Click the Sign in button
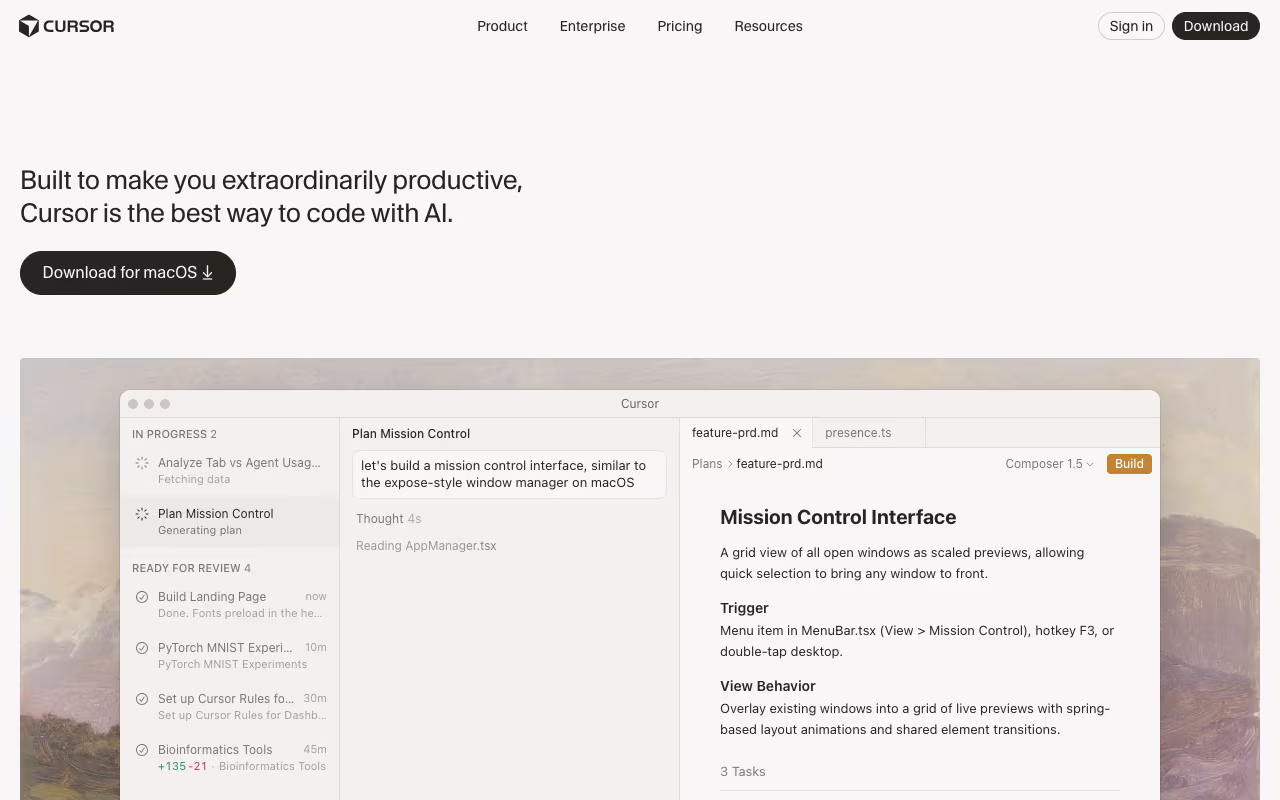Viewport: 1280px width, 800px height. 1131,26
